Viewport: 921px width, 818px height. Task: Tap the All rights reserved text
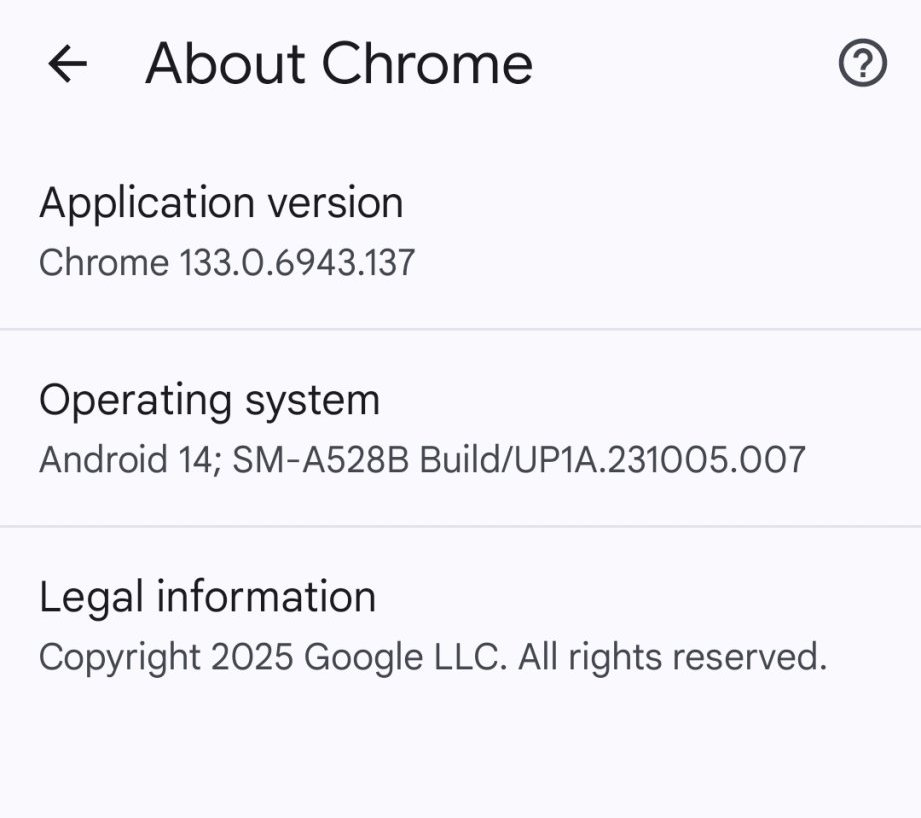point(672,657)
